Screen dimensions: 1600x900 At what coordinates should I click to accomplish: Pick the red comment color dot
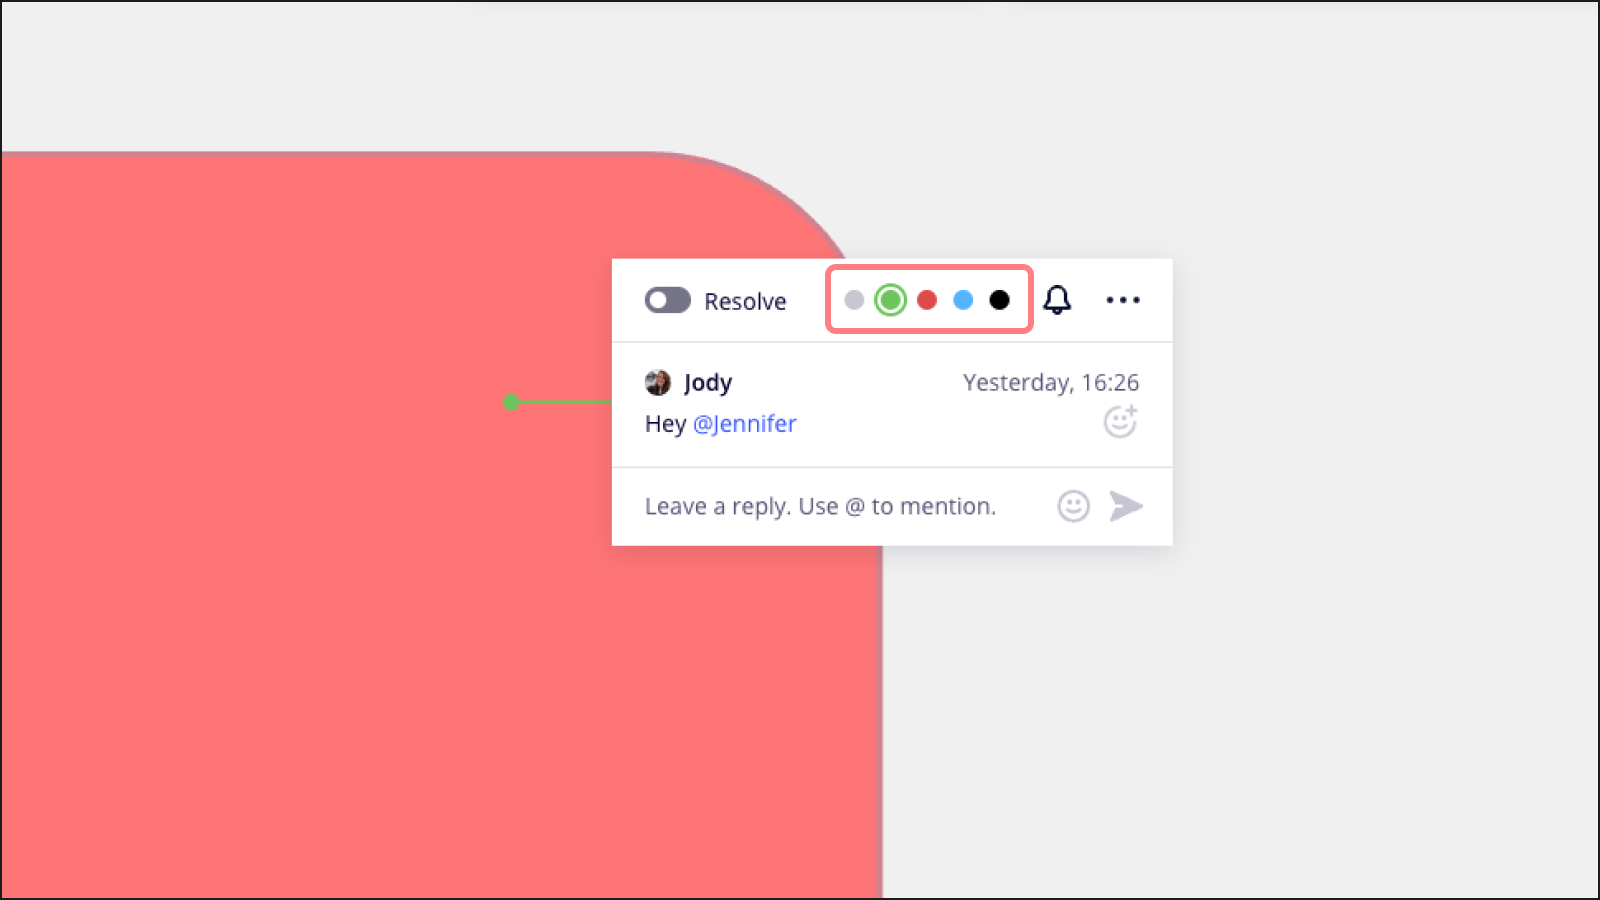click(927, 300)
